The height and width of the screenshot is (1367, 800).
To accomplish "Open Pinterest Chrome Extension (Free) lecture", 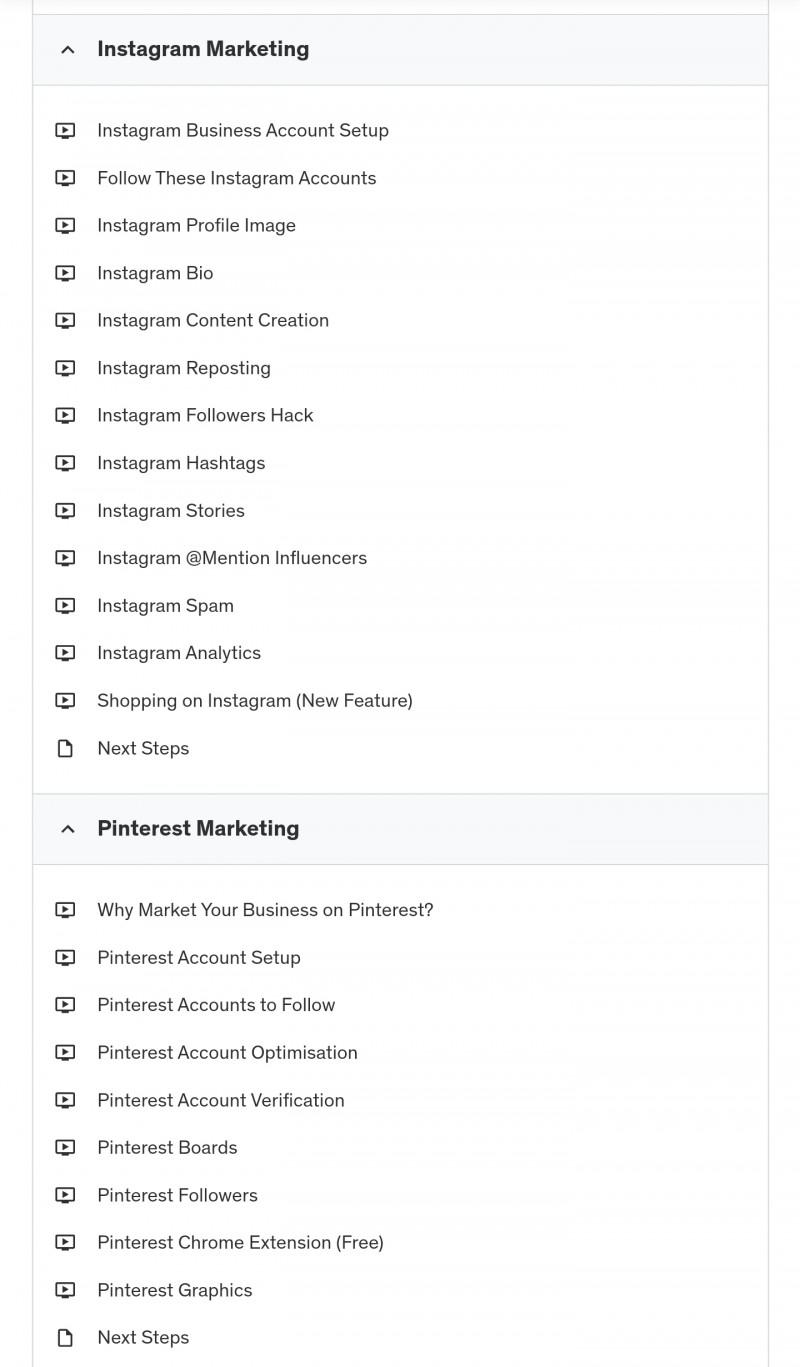I will click(x=240, y=1242).
